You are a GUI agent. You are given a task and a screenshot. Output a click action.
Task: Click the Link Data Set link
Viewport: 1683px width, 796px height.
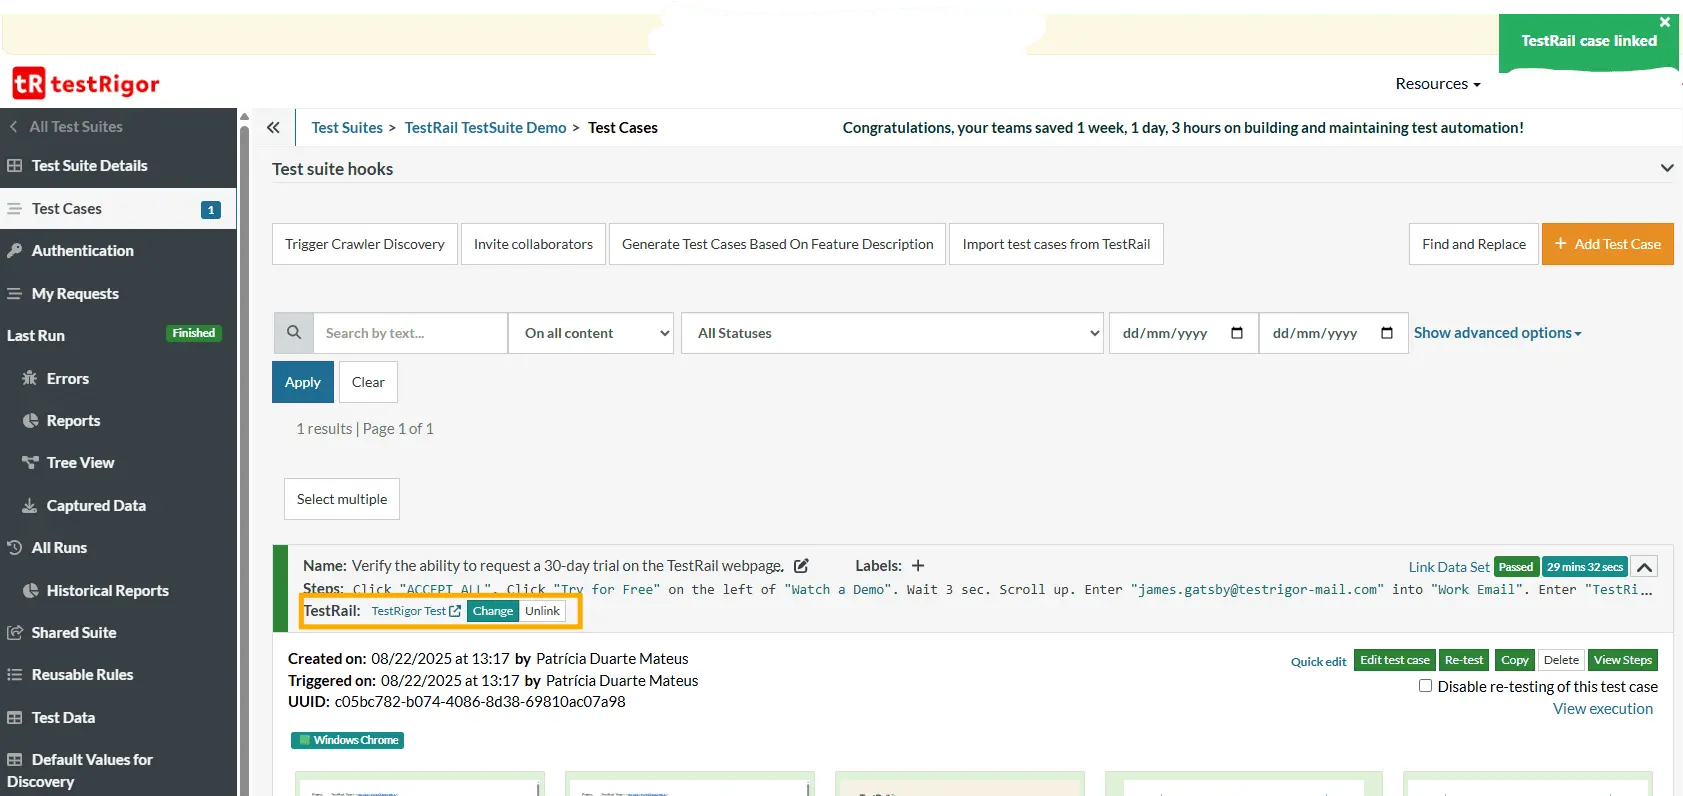tap(1449, 567)
